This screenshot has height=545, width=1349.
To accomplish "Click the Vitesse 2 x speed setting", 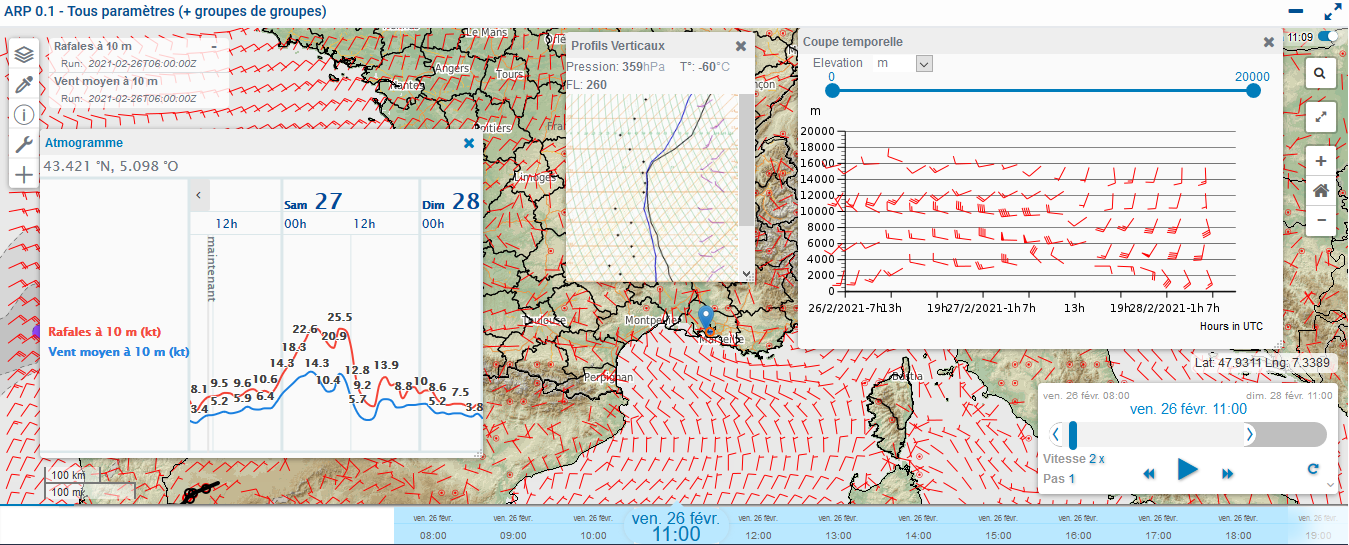I will click(1097, 458).
